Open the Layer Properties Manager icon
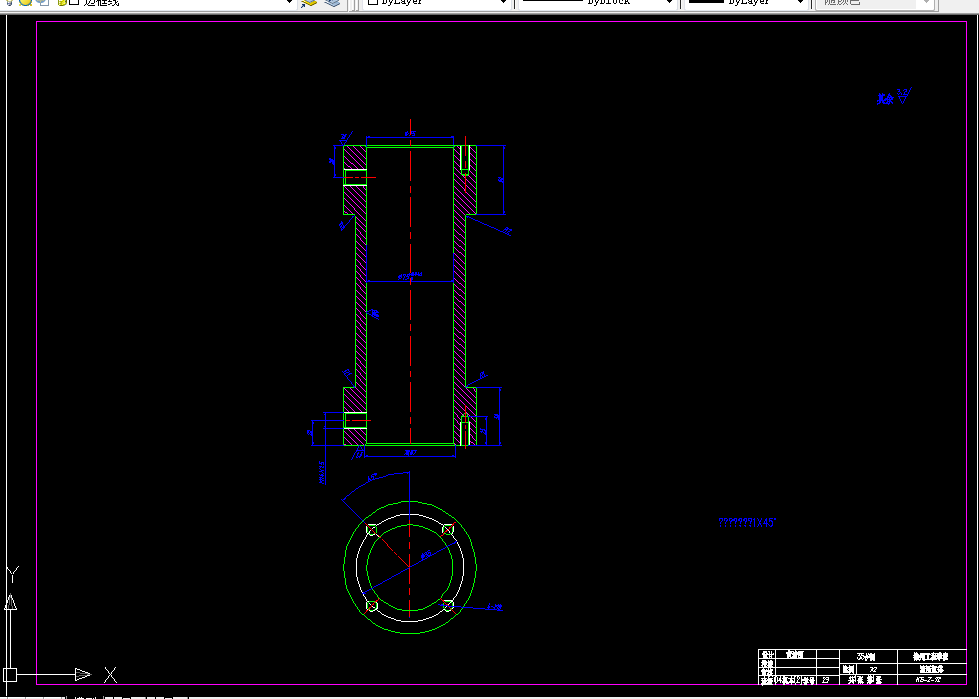The width and height of the screenshot is (979, 699). pyautogui.click(x=309, y=2)
